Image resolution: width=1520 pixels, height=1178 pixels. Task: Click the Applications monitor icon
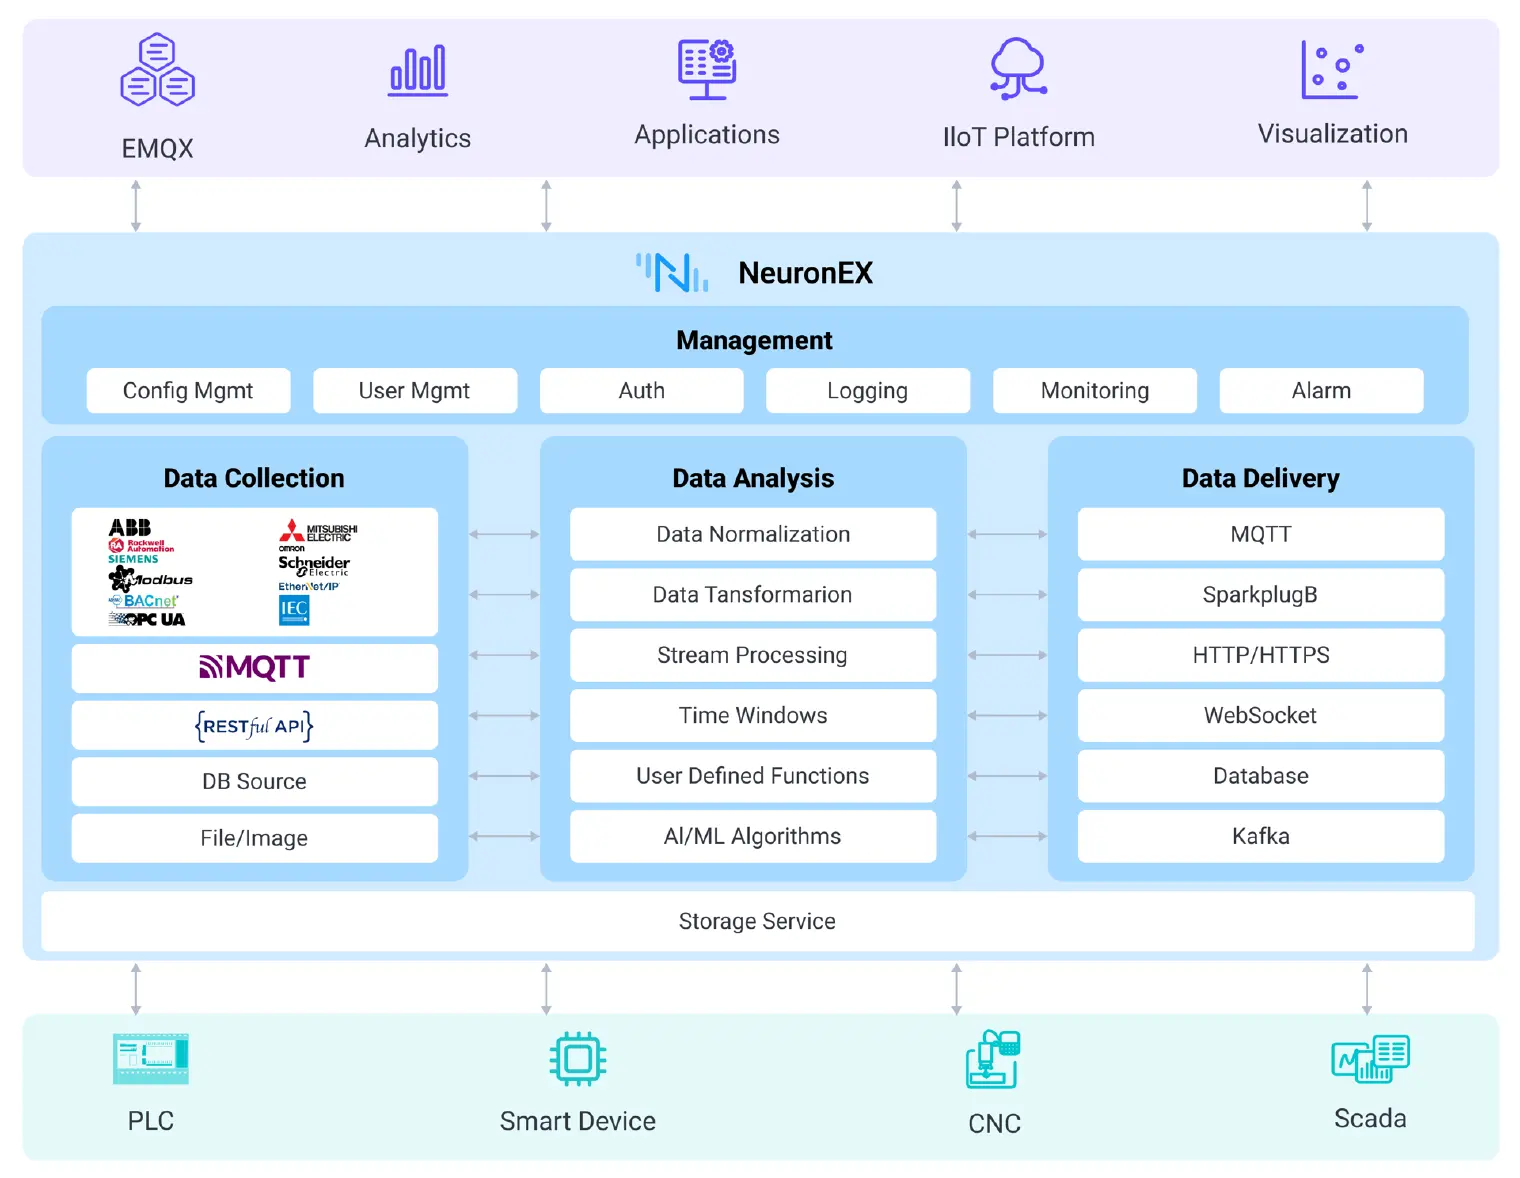click(707, 69)
